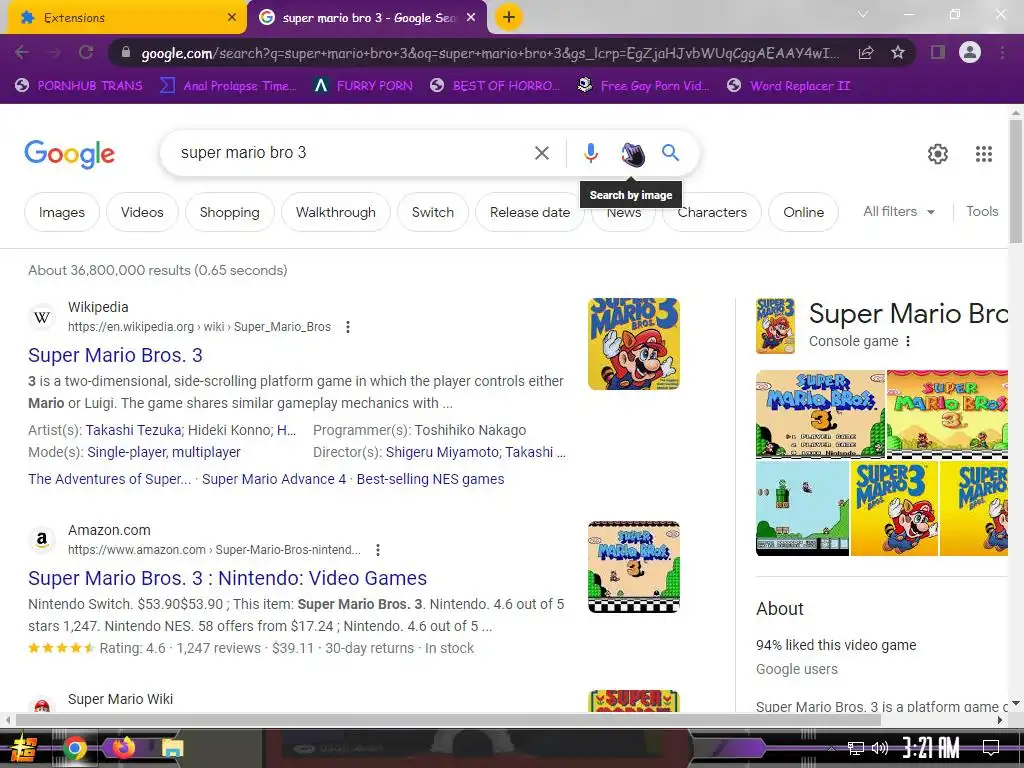Open The Adventures of Super... sublink
Screen dimensions: 1024x768
(110, 479)
